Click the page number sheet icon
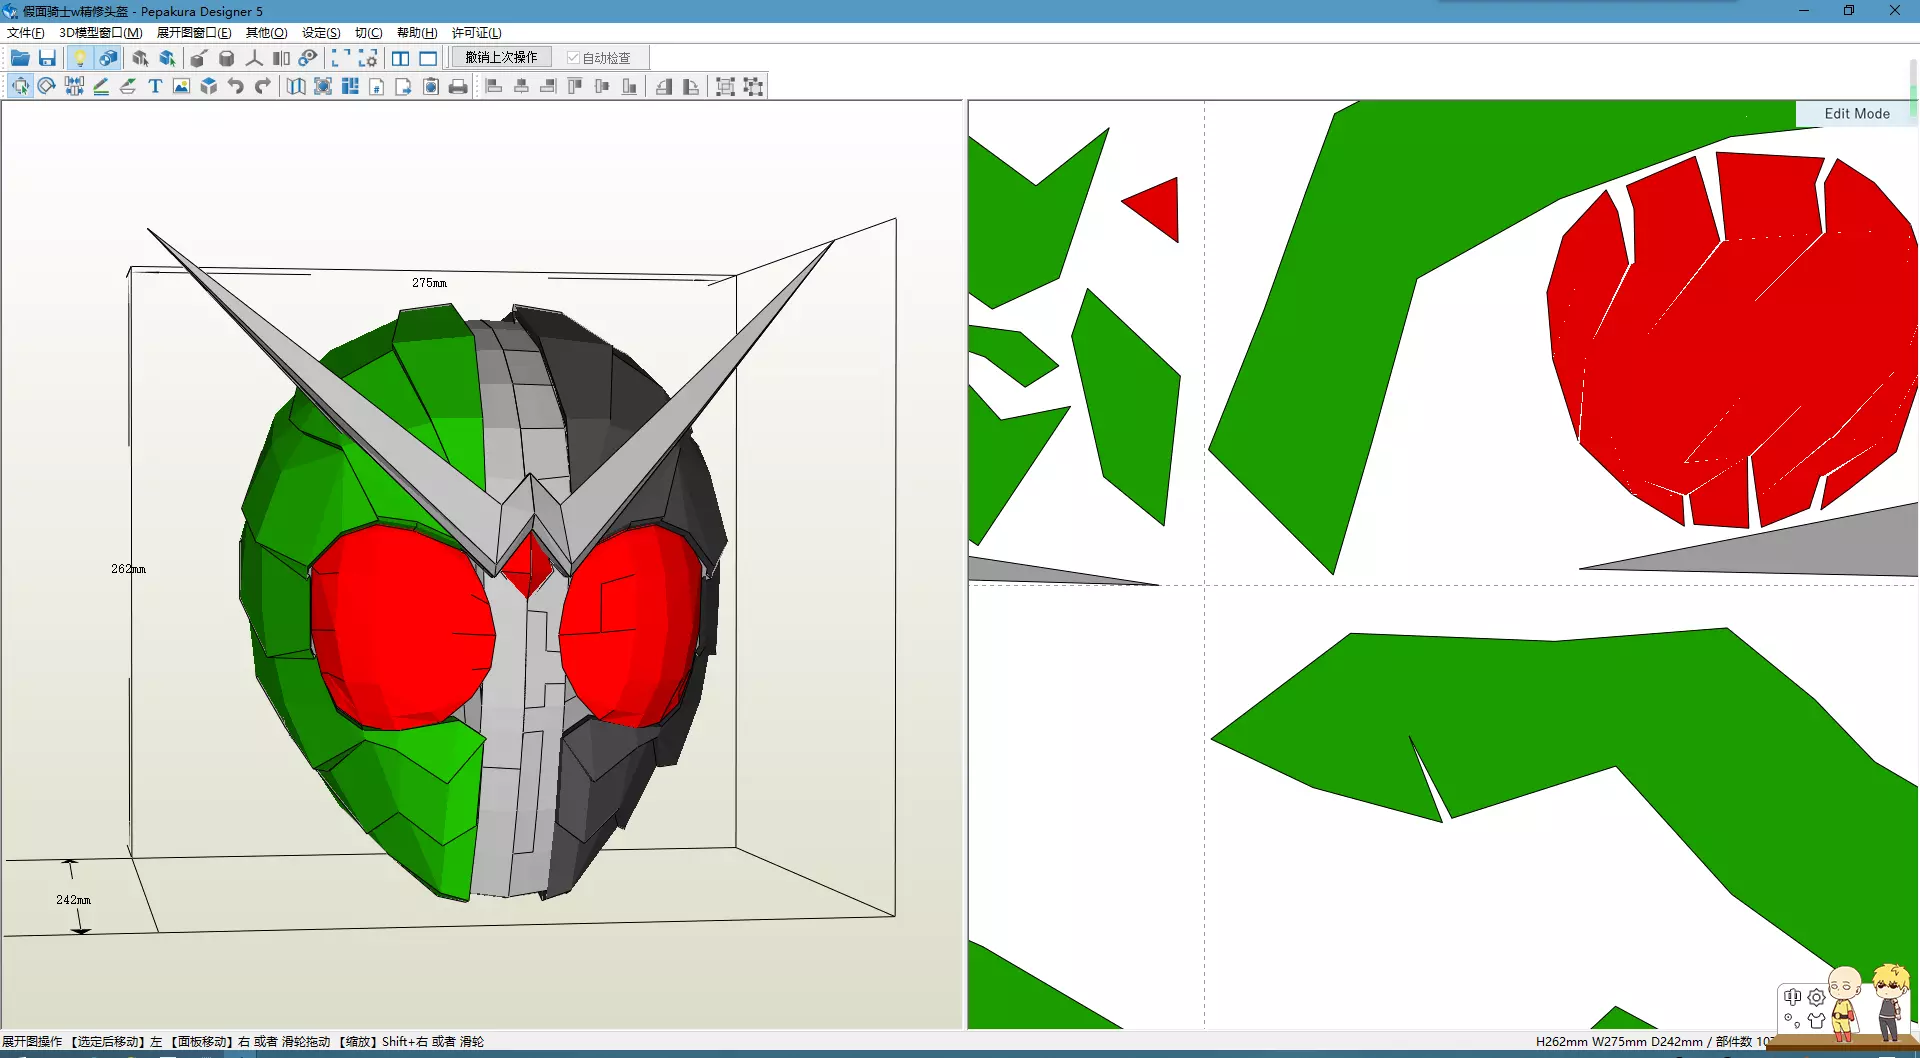Image resolution: width=1920 pixels, height=1058 pixels. (x=377, y=86)
